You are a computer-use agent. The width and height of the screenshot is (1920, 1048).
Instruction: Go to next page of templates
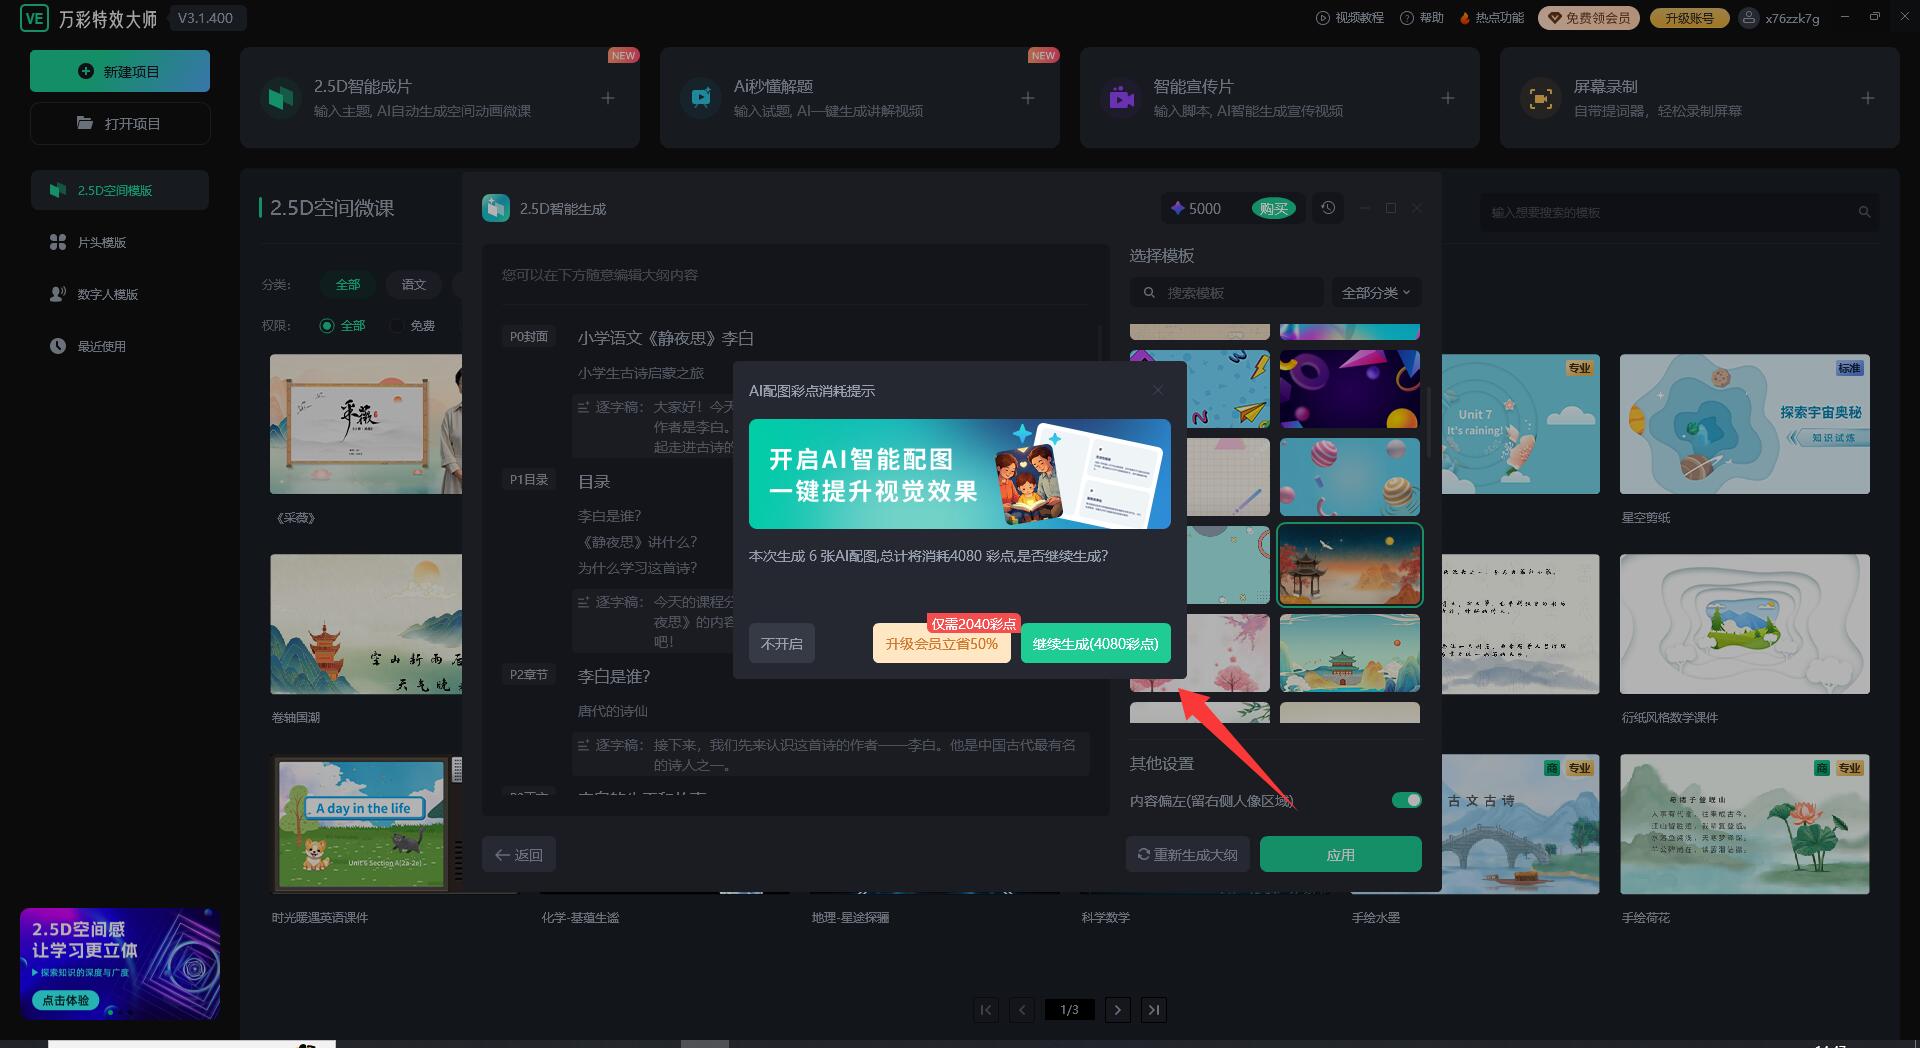[x=1118, y=1010]
